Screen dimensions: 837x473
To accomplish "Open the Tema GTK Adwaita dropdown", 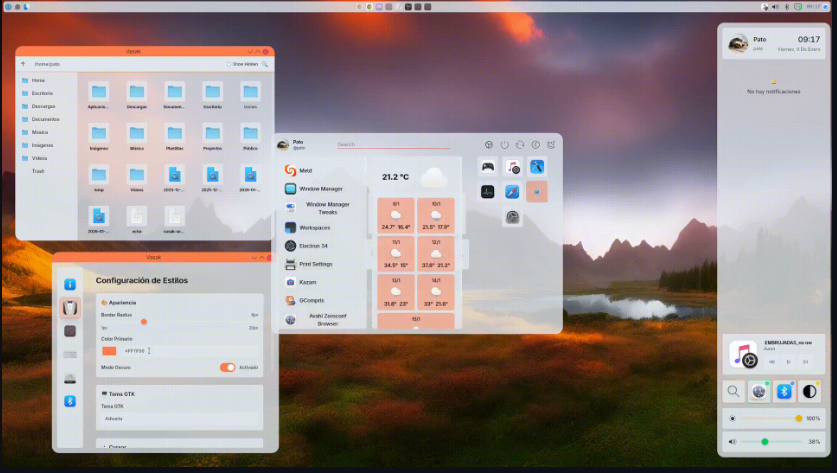I will tap(179, 419).
